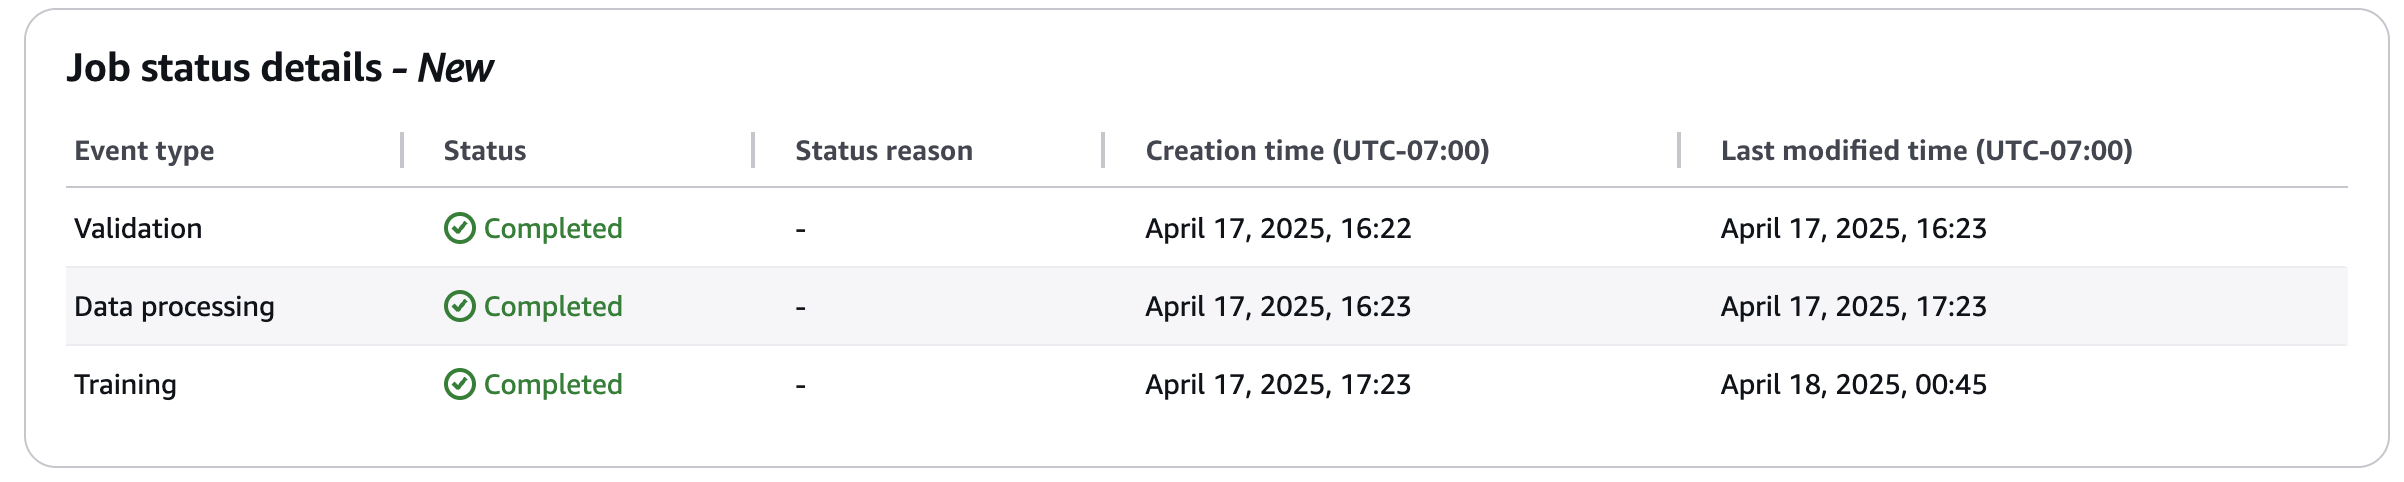Viewport: 2404px width, 482px height.
Task: Select the Validation event type cell
Action: [x=138, y=229]
